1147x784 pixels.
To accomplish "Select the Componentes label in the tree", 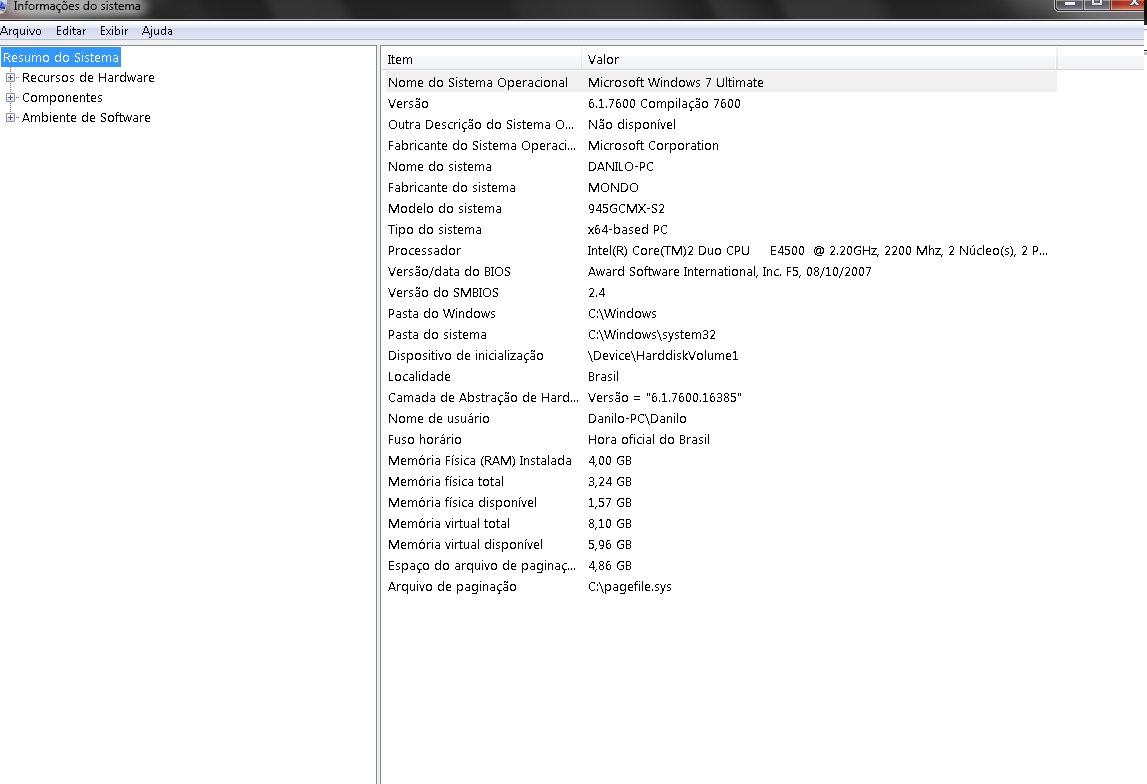I will 62,98.
